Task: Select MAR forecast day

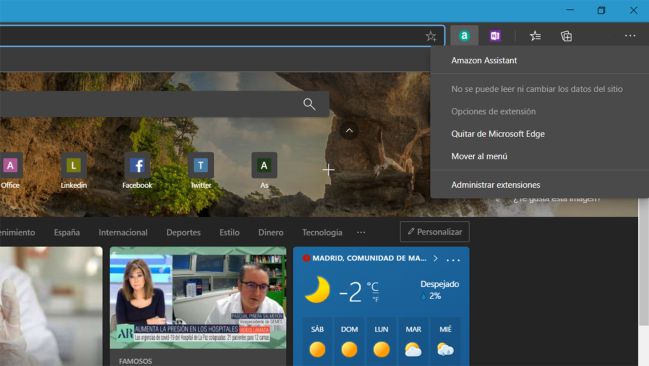Action: pyautogui.click(x=413, y=343)
